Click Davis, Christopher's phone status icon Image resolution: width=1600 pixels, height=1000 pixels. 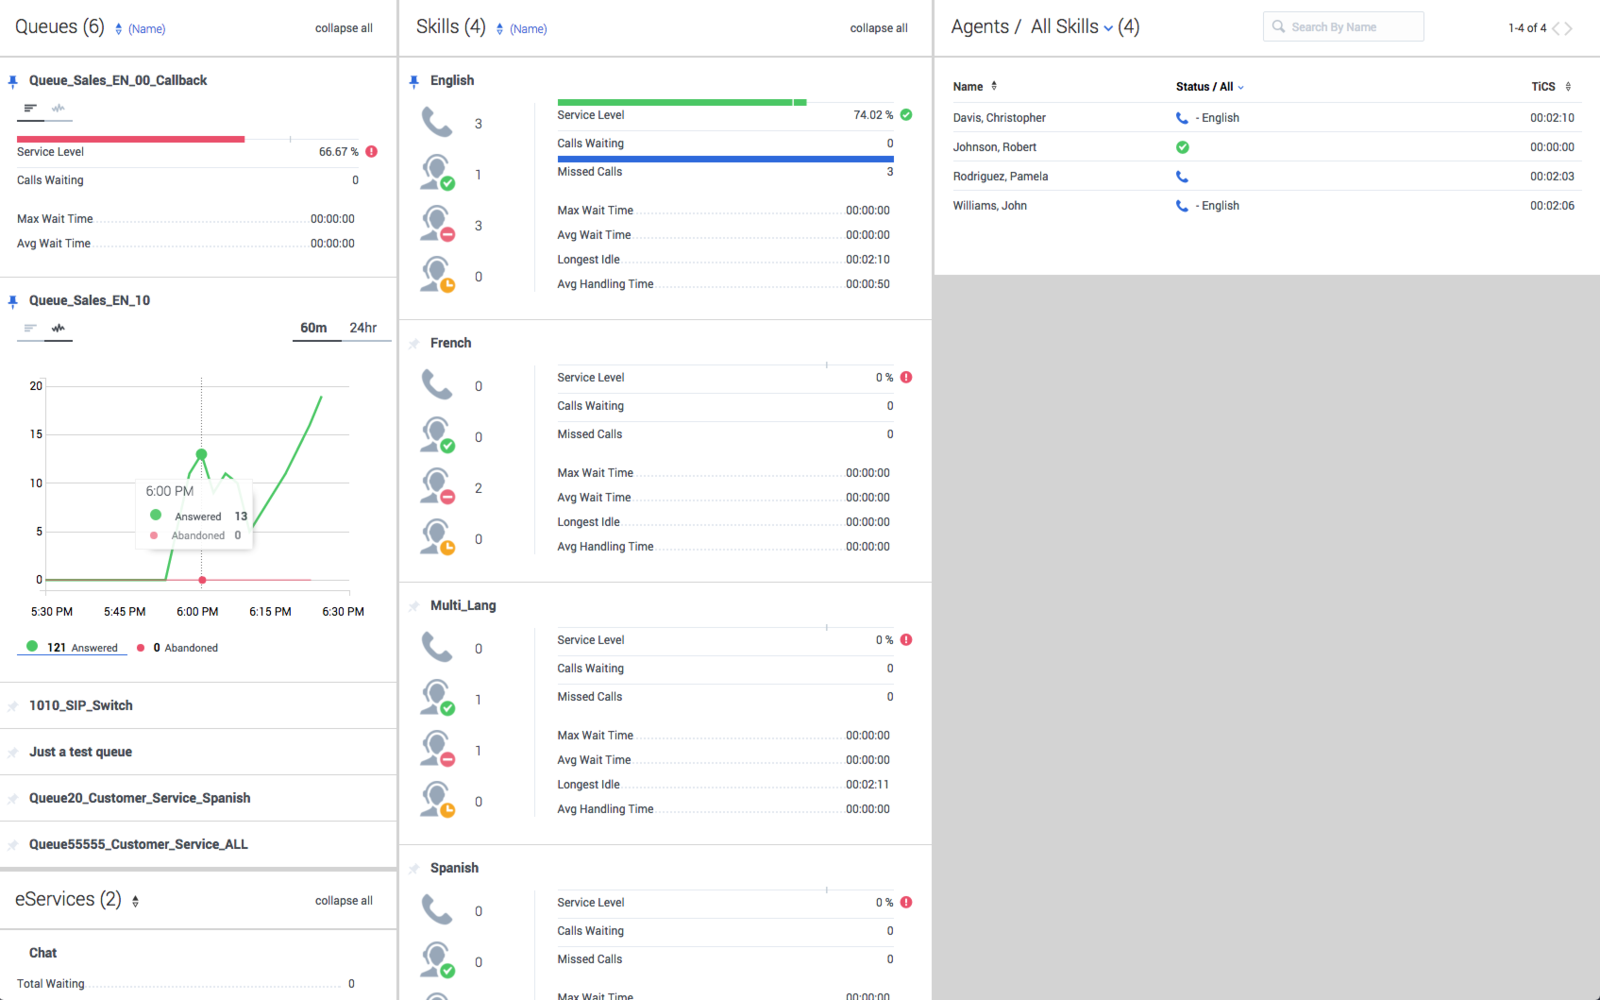click(1182, 118)
